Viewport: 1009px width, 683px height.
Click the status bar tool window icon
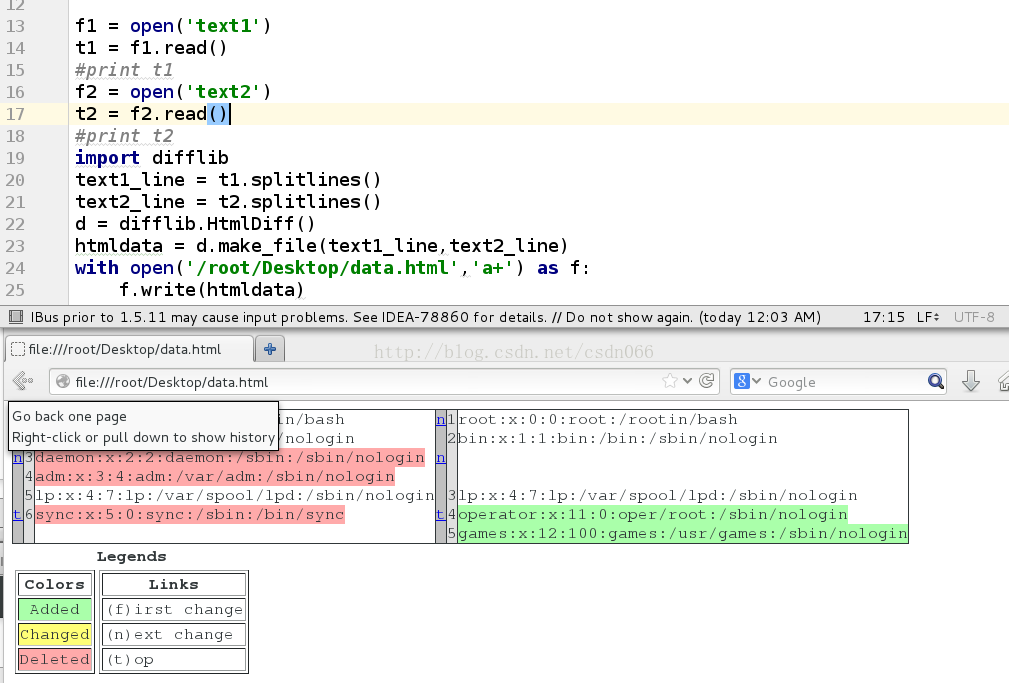(16, 317)
